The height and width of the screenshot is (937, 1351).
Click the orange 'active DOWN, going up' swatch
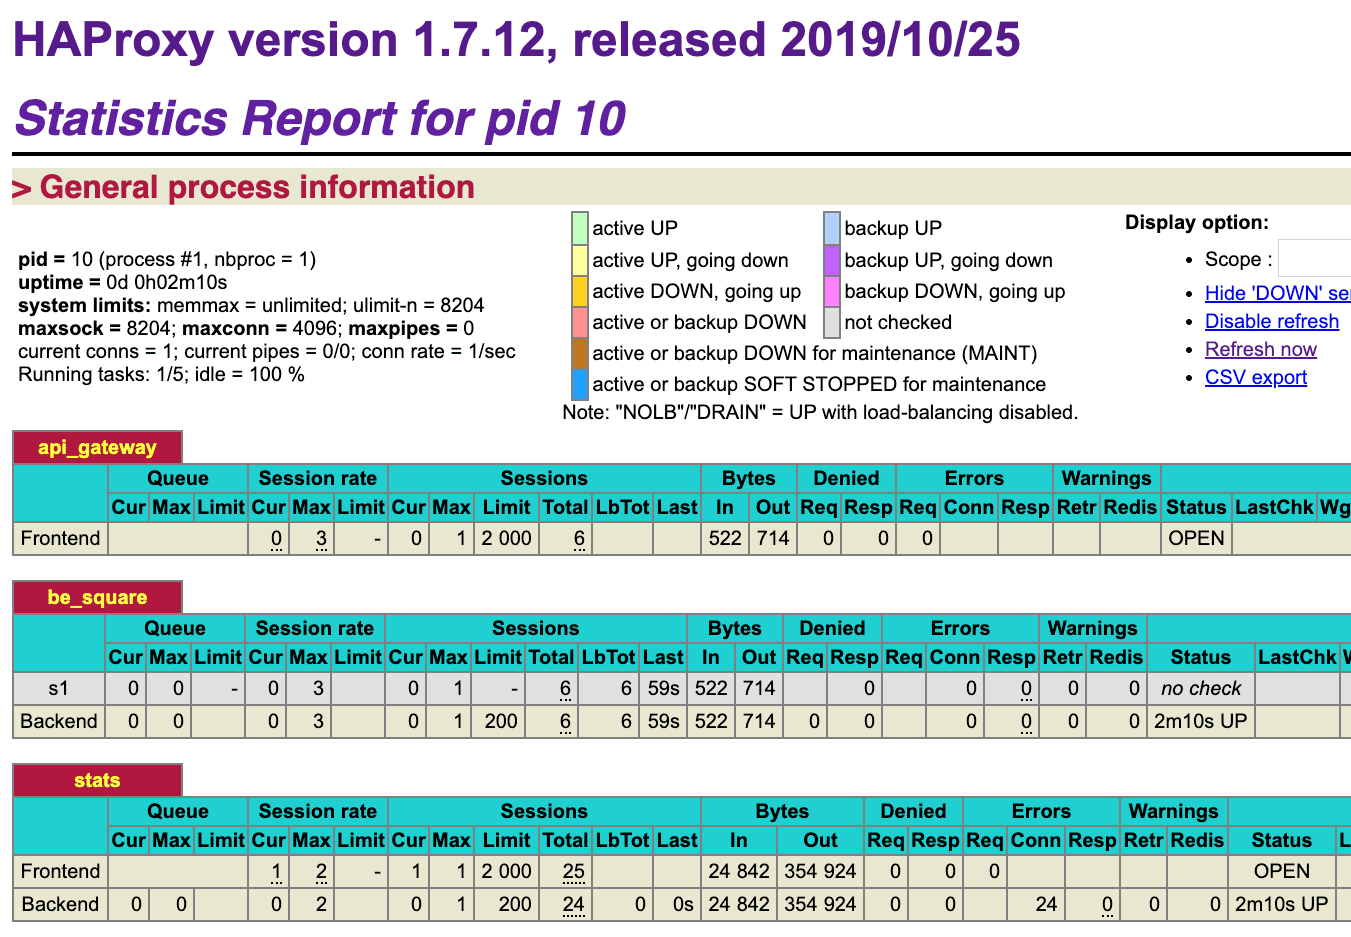580,291
